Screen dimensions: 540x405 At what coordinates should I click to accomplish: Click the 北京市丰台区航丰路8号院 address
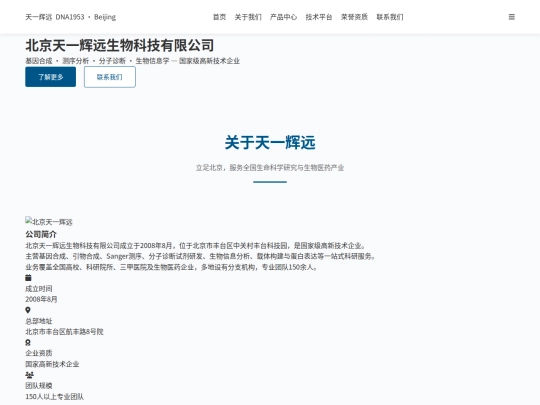pyautogui.click(x=64, y=332)
